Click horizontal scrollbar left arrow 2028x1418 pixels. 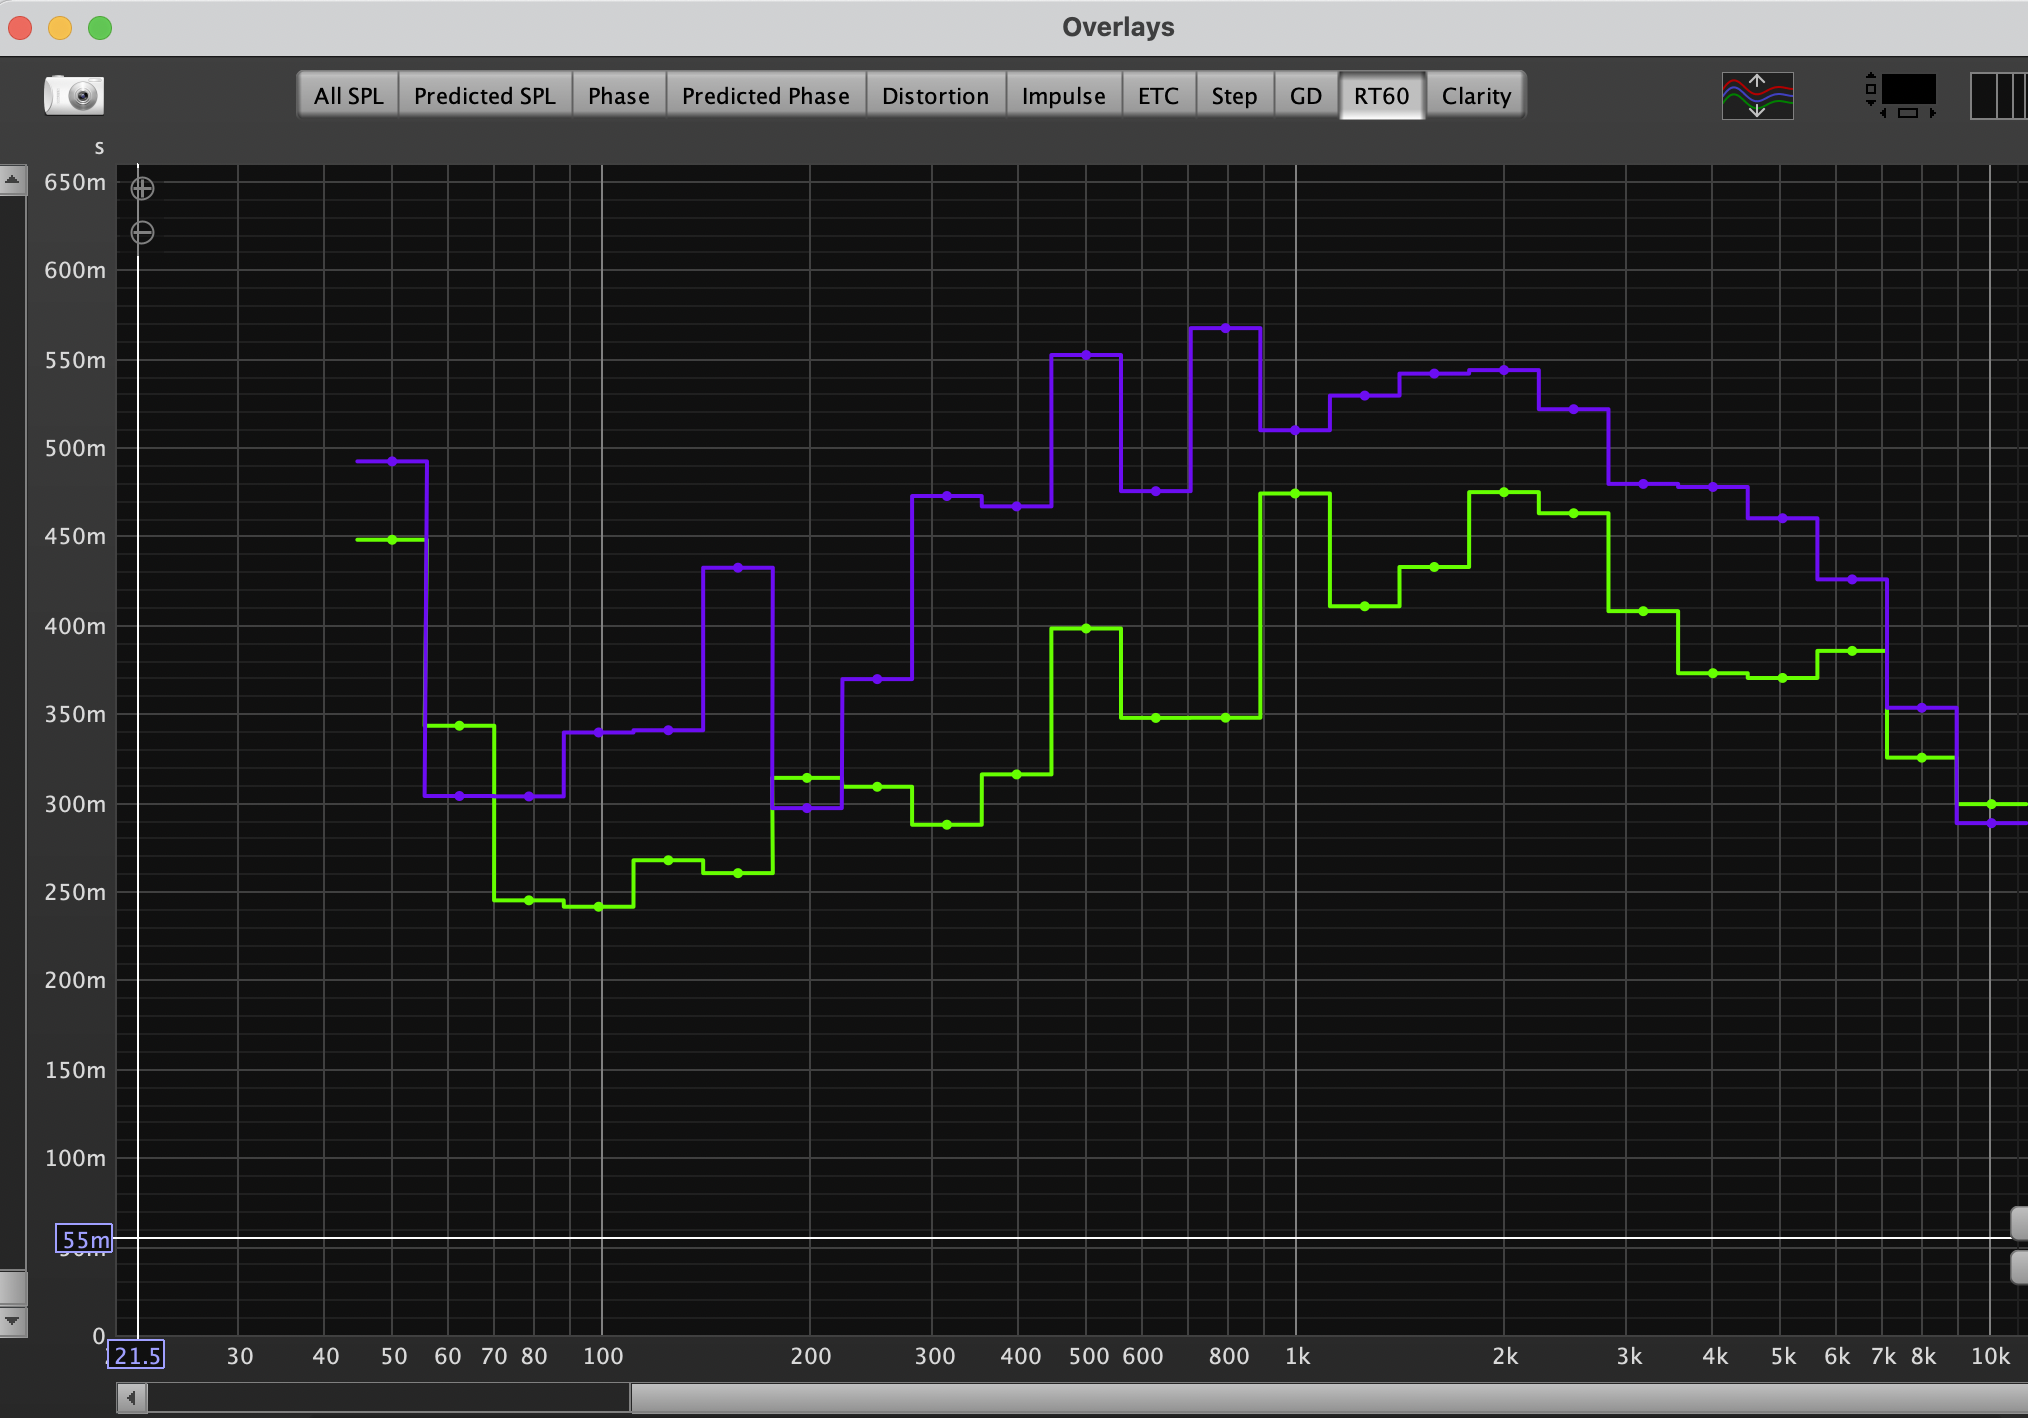click(131, 1398)
